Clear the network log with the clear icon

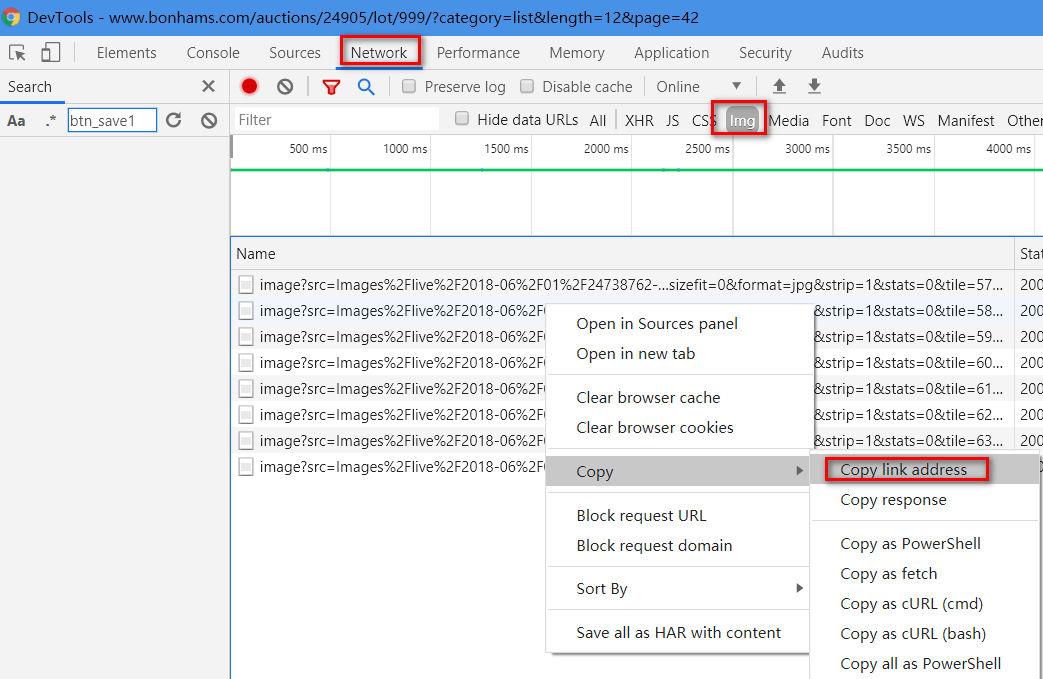[x=285, y=87]
